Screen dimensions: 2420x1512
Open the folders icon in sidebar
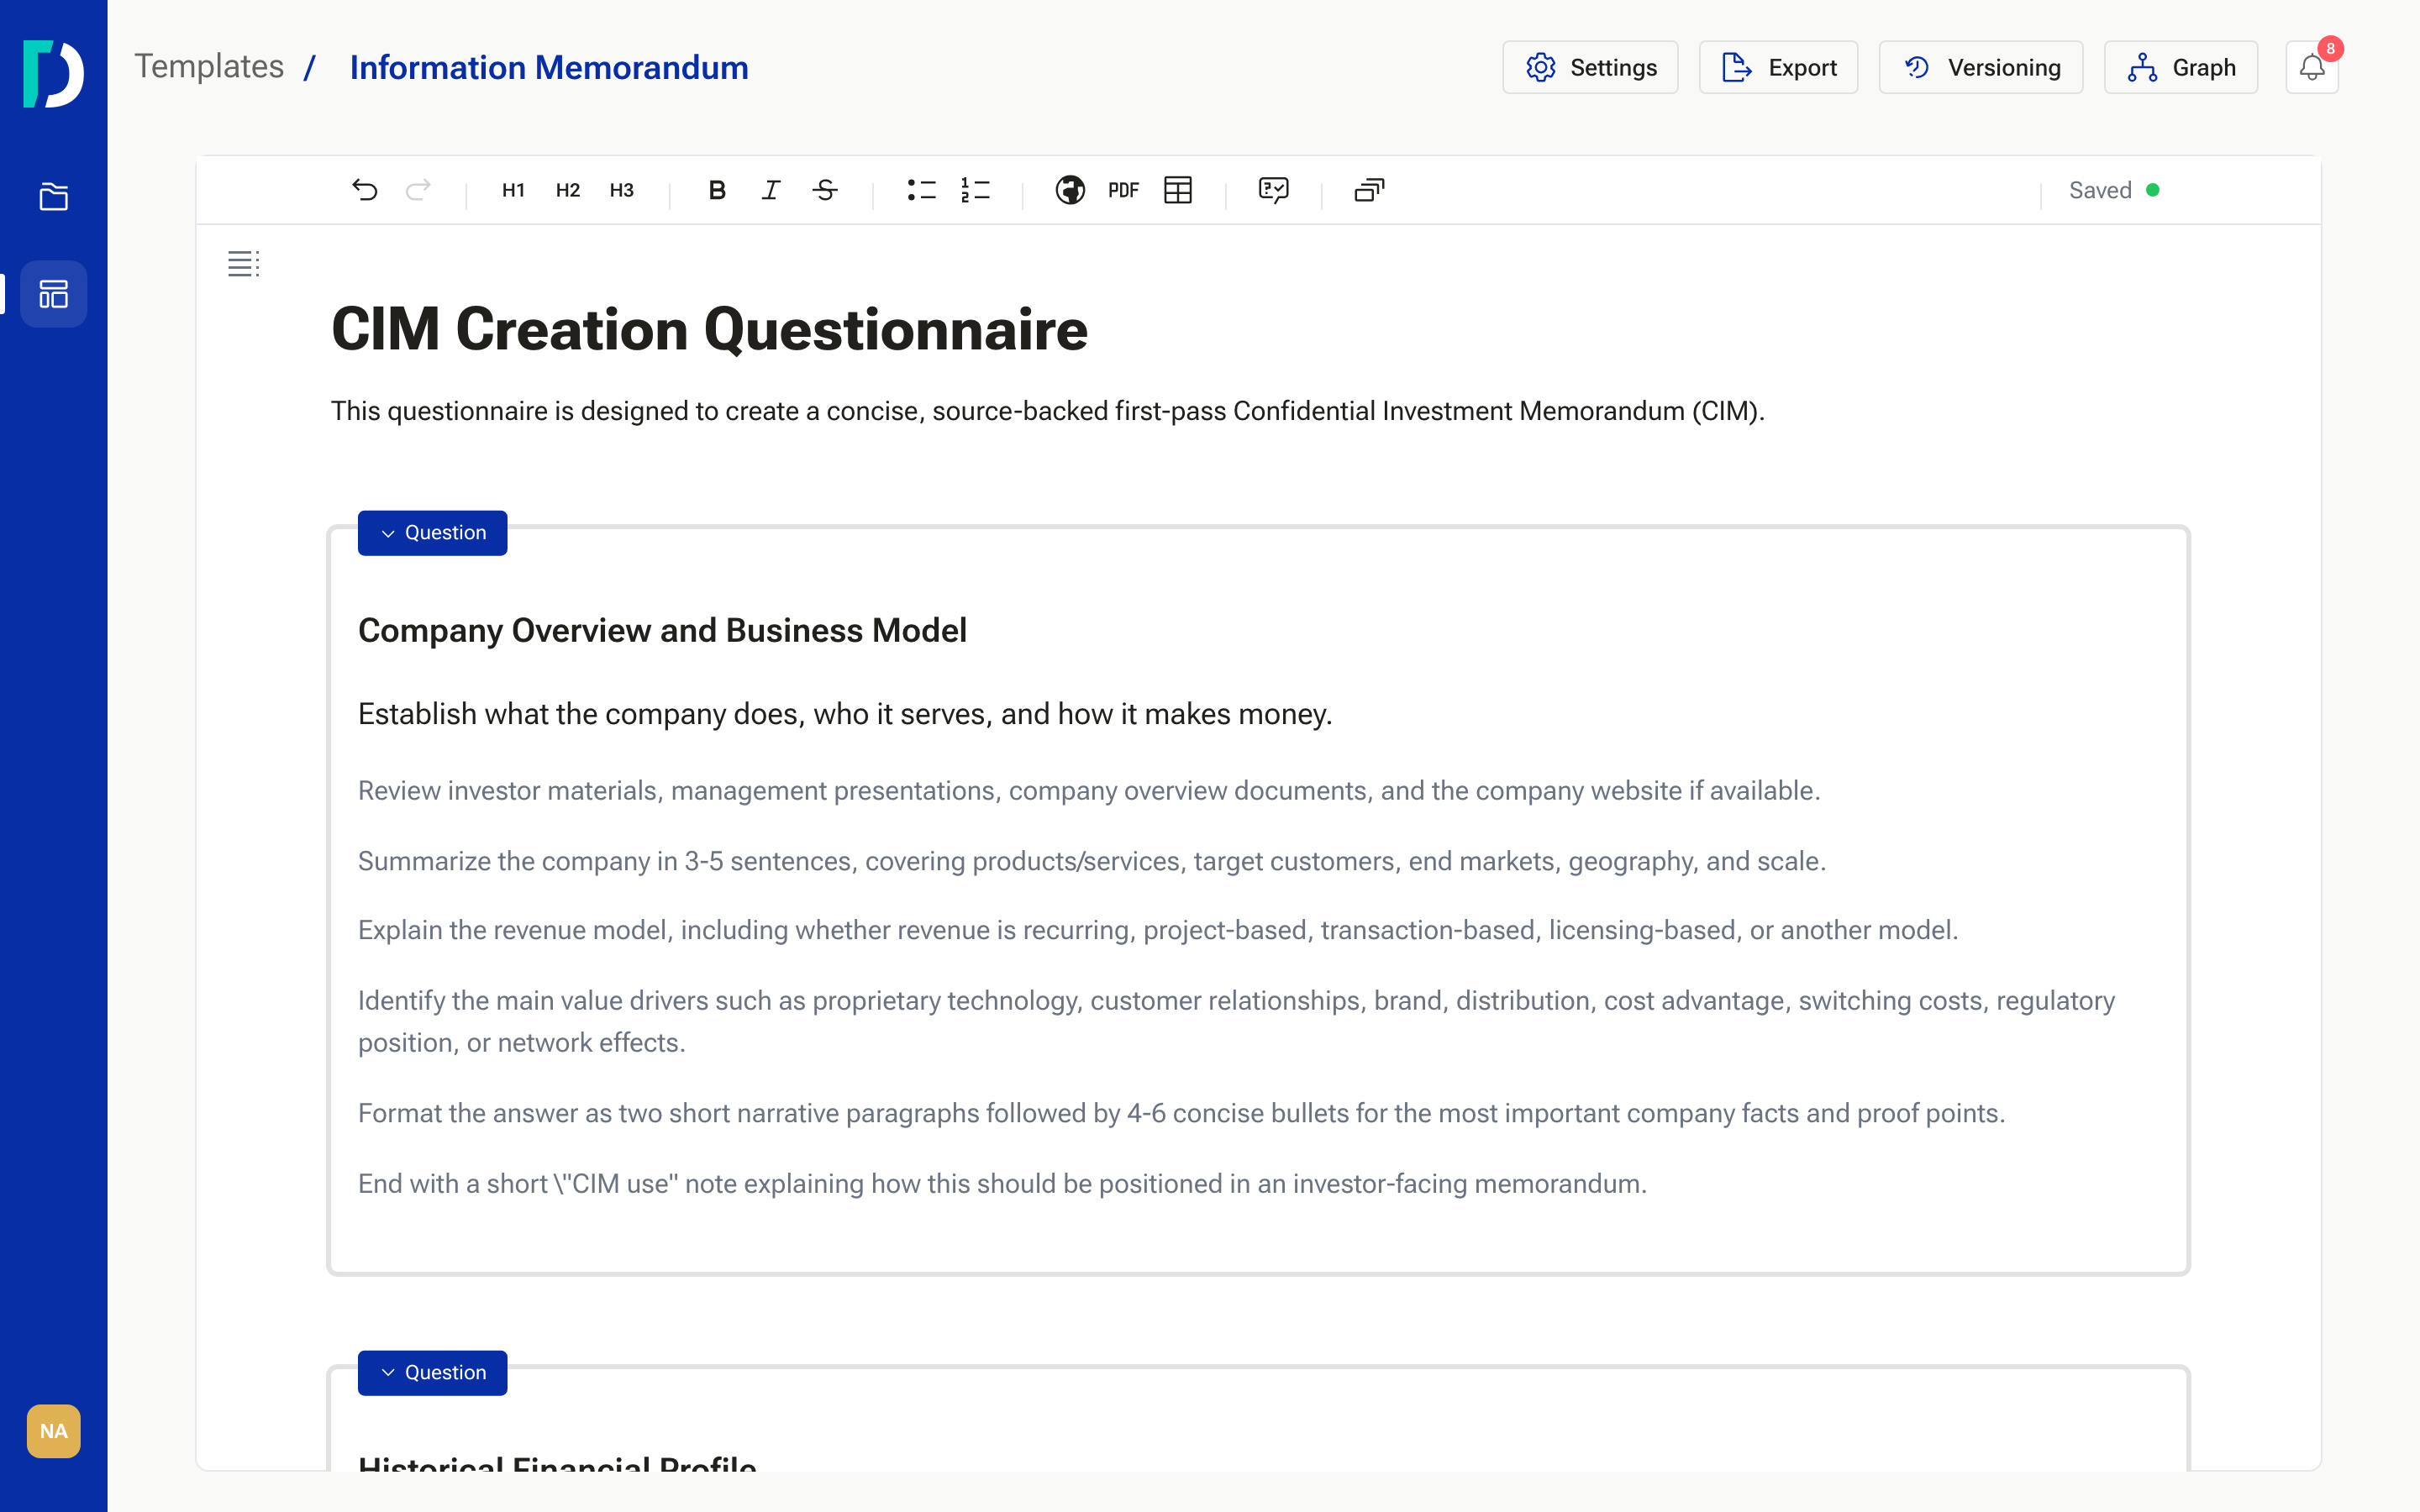click(x=54, y=197)
